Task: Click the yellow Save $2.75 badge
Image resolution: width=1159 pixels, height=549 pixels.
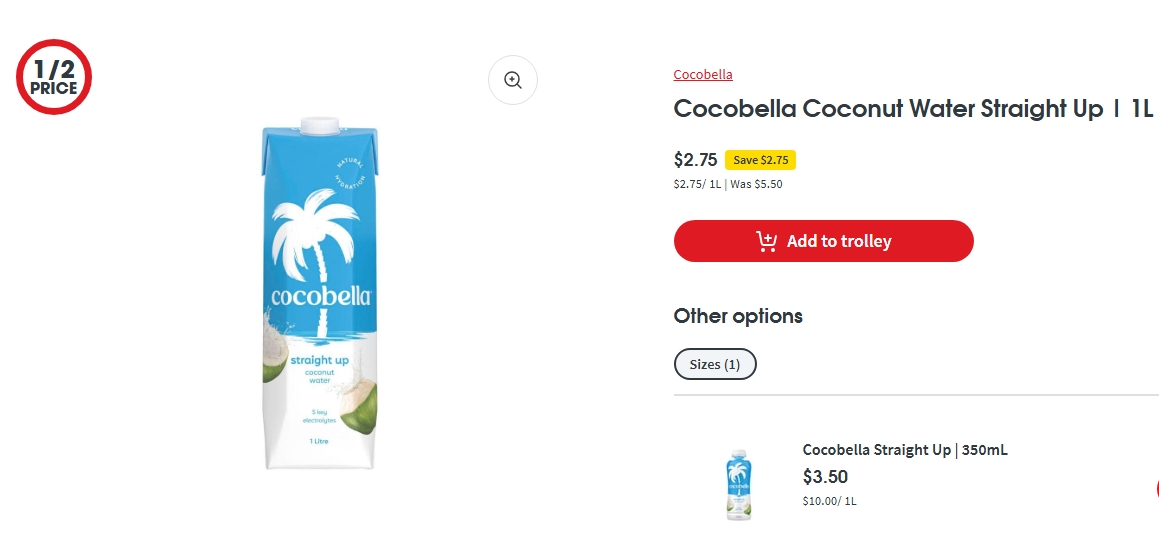Action: (x=760, y=160)
